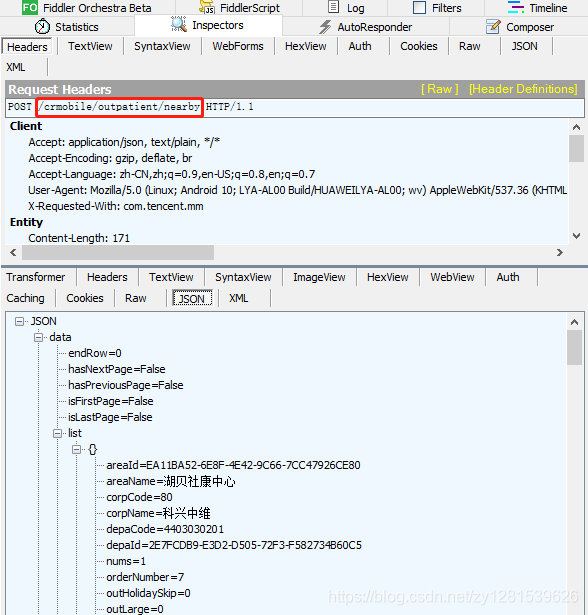Open the response Raw tab
This screenshot has width=588, height=615.
click(x=136, y=298)
